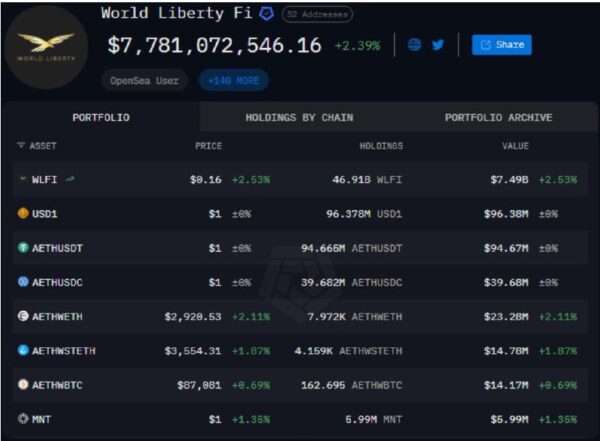Click the USD1 coin icon

tap(23, 213)
